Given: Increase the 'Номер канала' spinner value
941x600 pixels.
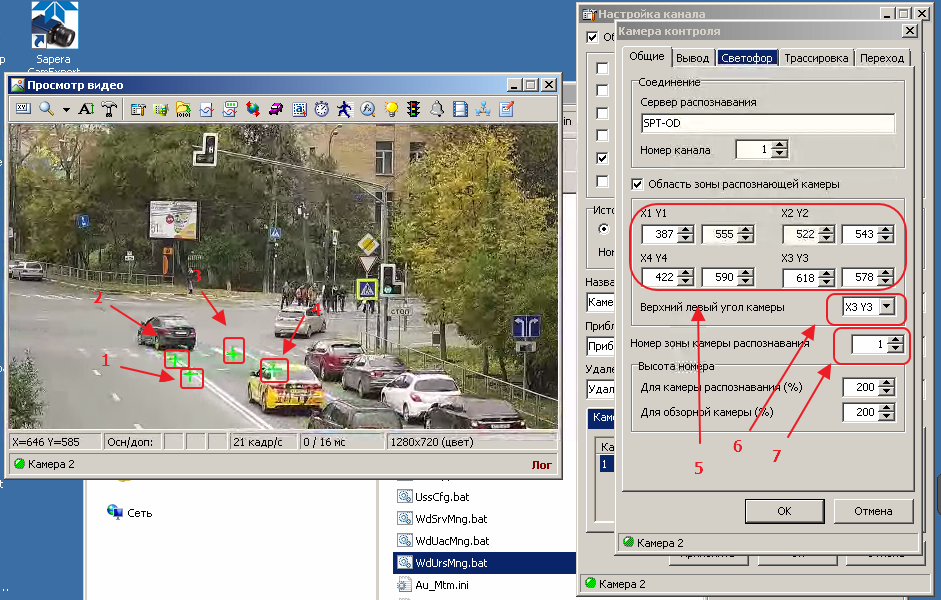Looking at the screenshot, I should (x=780, y=145).
